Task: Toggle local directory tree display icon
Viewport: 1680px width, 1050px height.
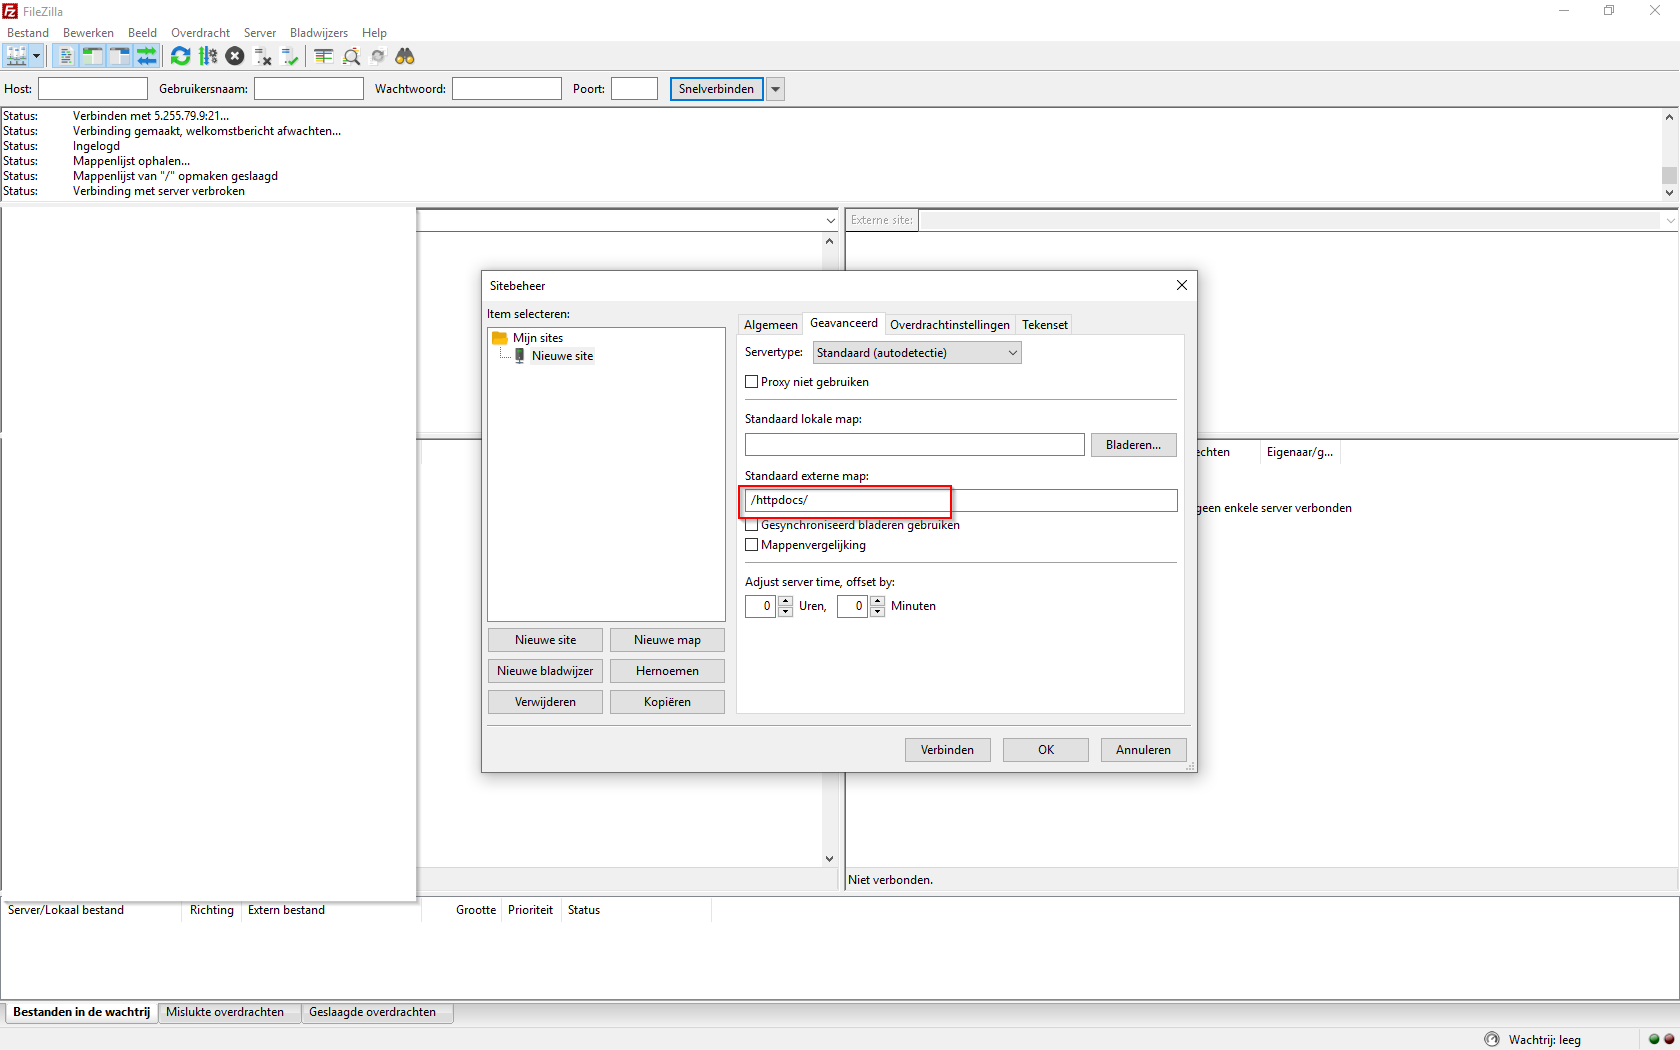Action: [x=92, y=56]
